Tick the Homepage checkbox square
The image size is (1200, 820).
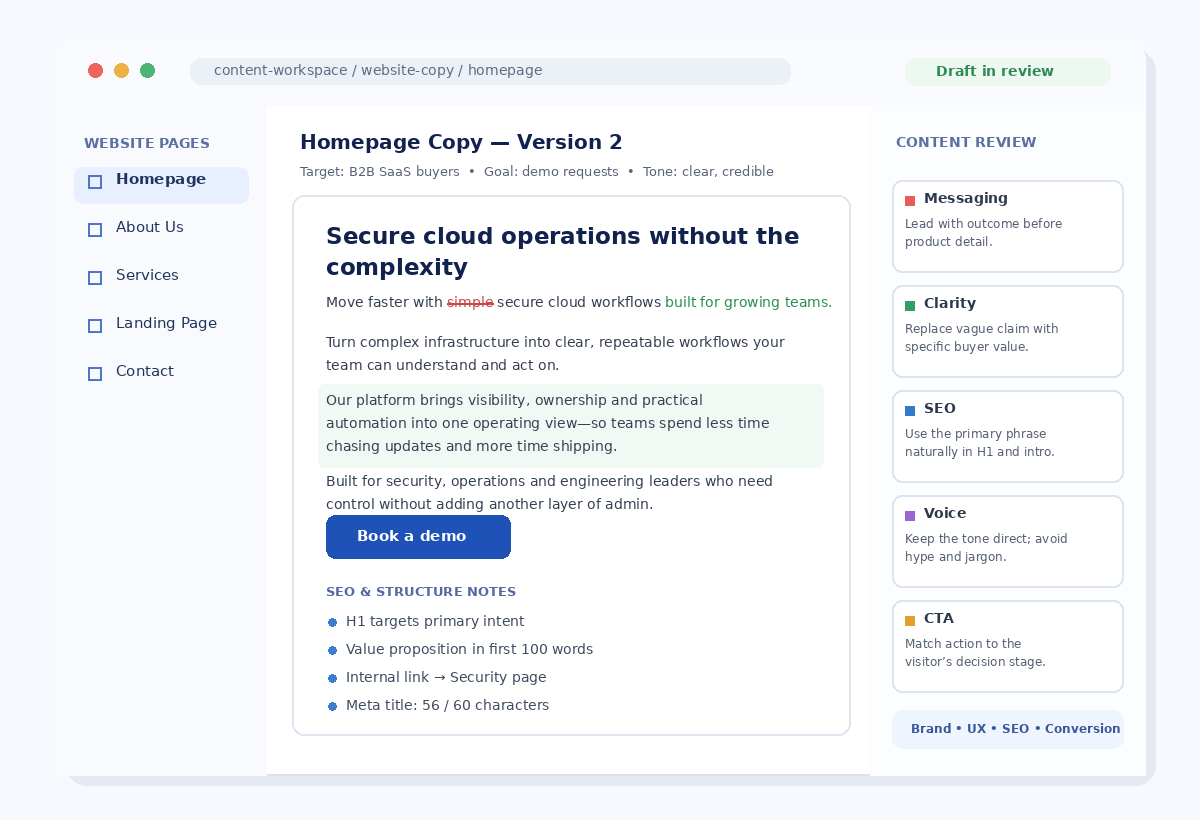click(x=95, y=182)
